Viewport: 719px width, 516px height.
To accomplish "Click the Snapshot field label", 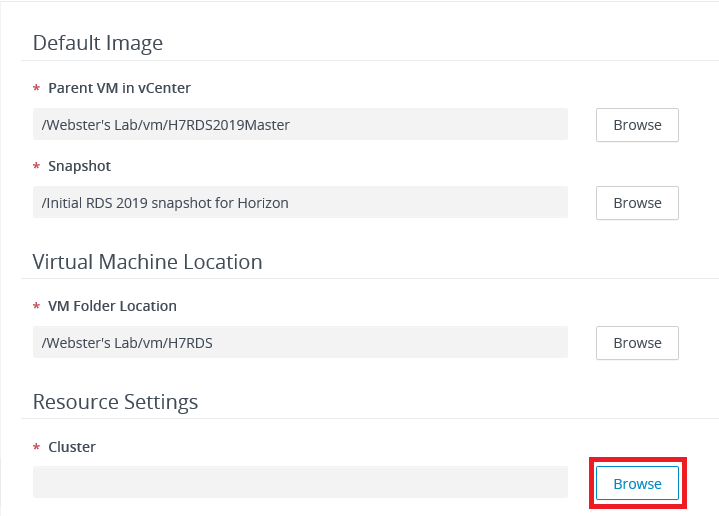I will [x=79, y=166].
